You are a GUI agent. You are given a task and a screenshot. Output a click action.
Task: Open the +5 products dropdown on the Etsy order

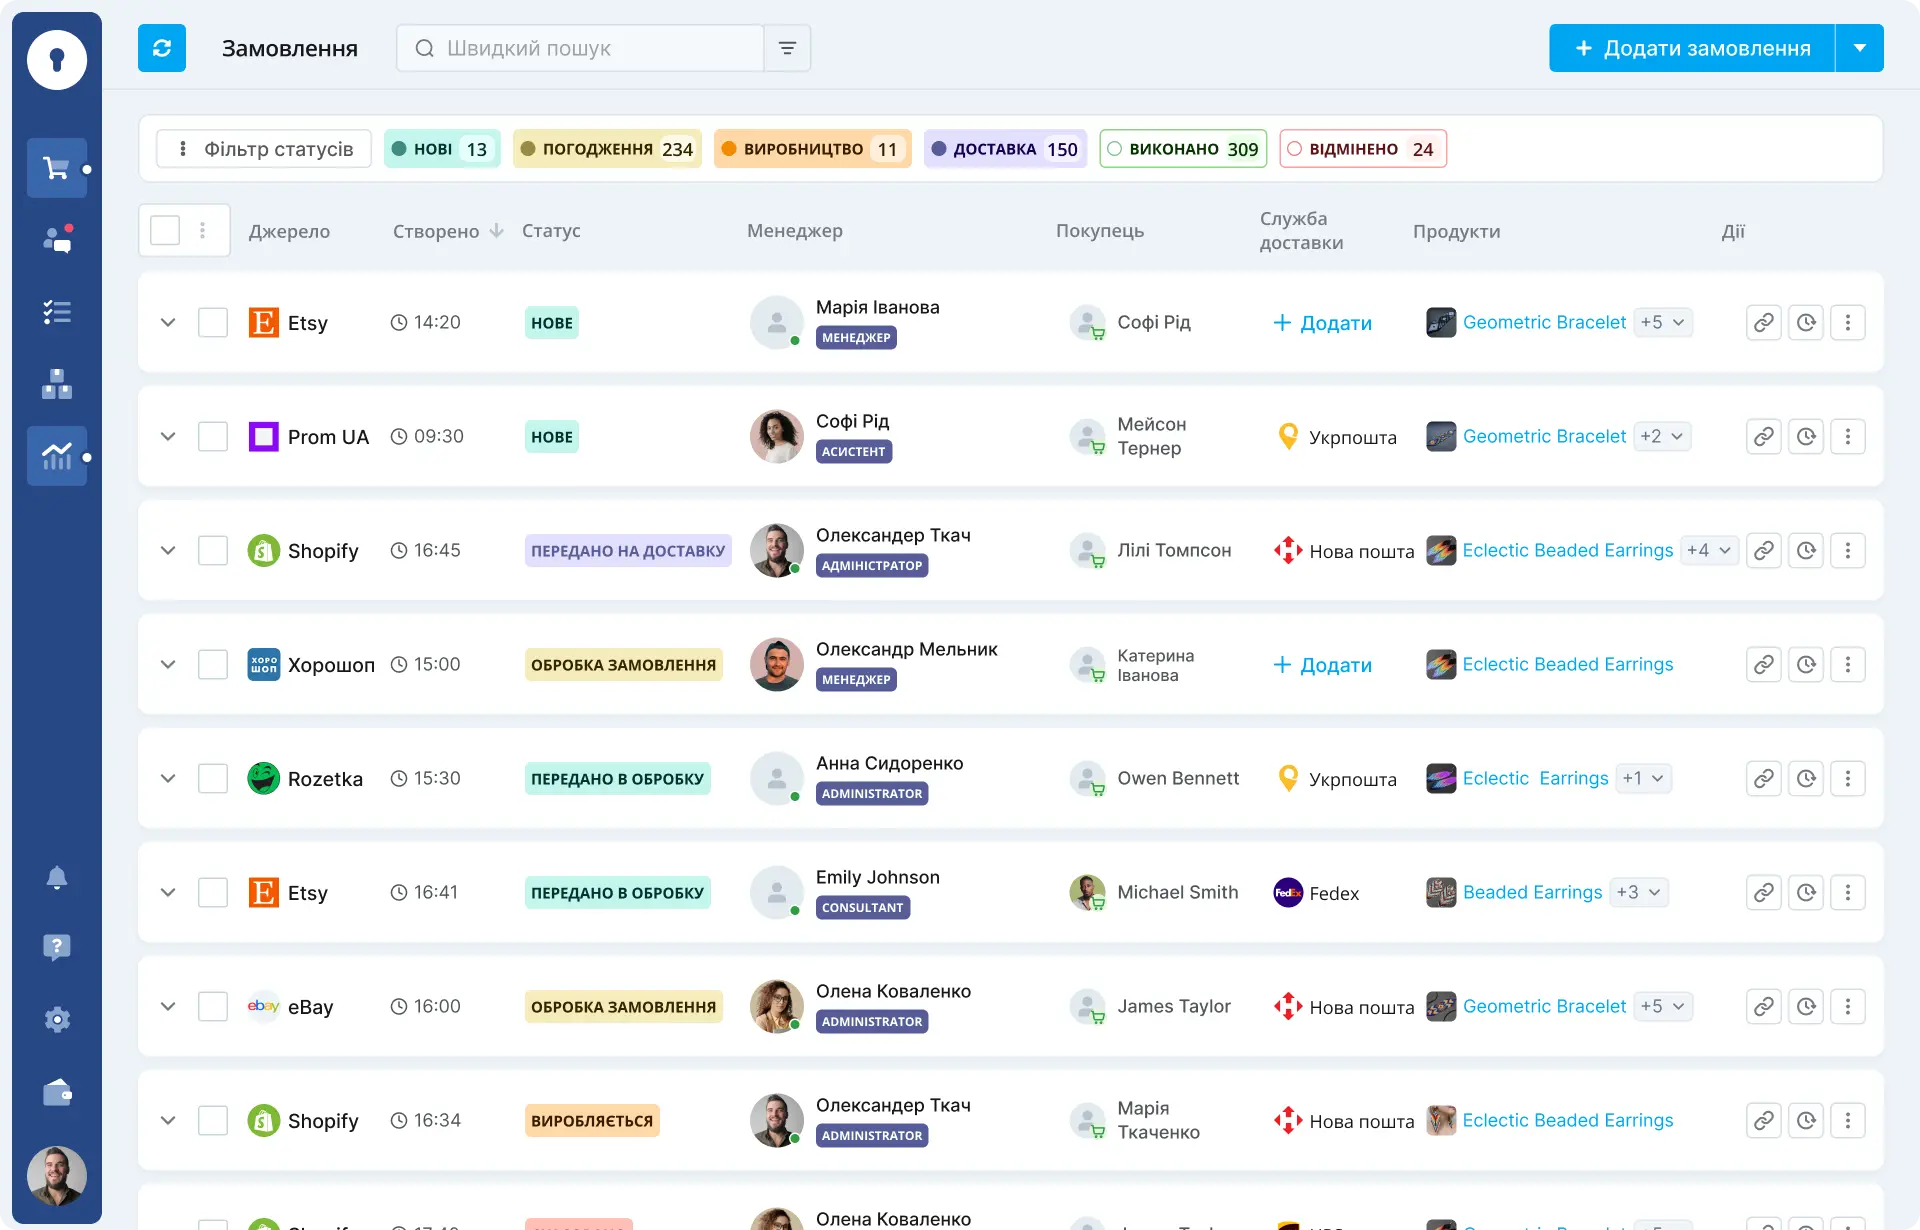(1663, 322)
